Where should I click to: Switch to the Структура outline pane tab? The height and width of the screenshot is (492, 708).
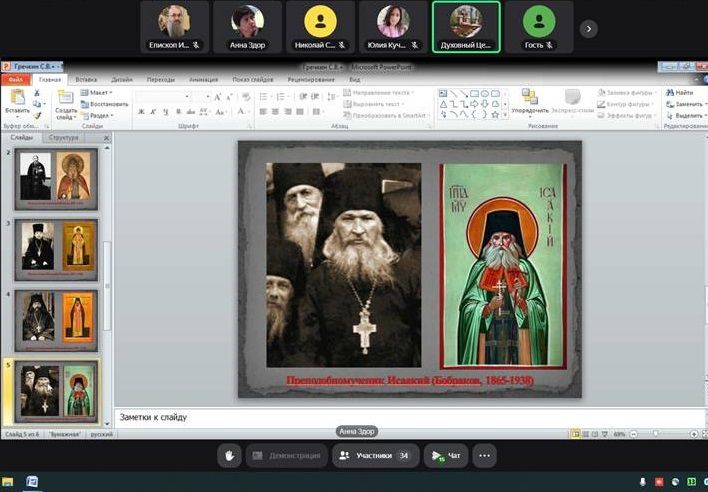click(63, 137)
